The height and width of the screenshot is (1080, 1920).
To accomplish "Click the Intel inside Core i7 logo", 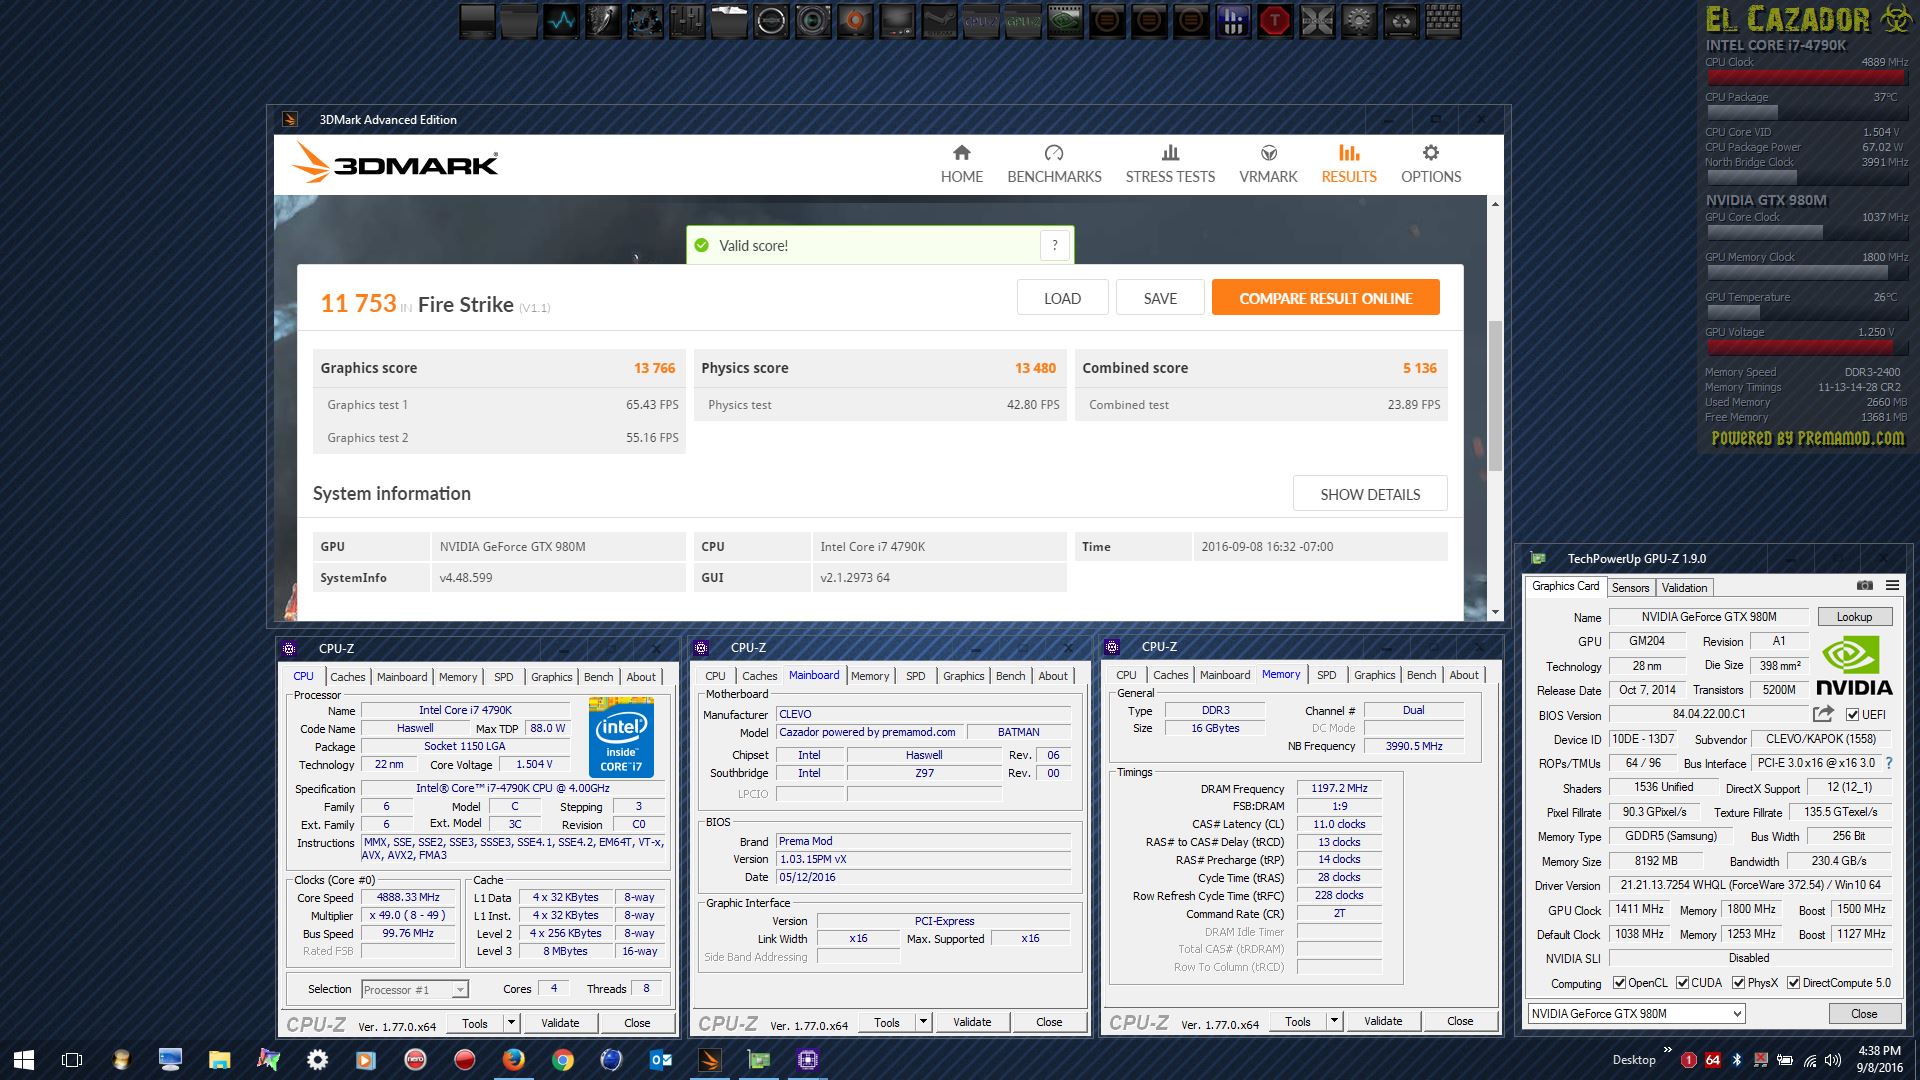I will tap(621, 738).
